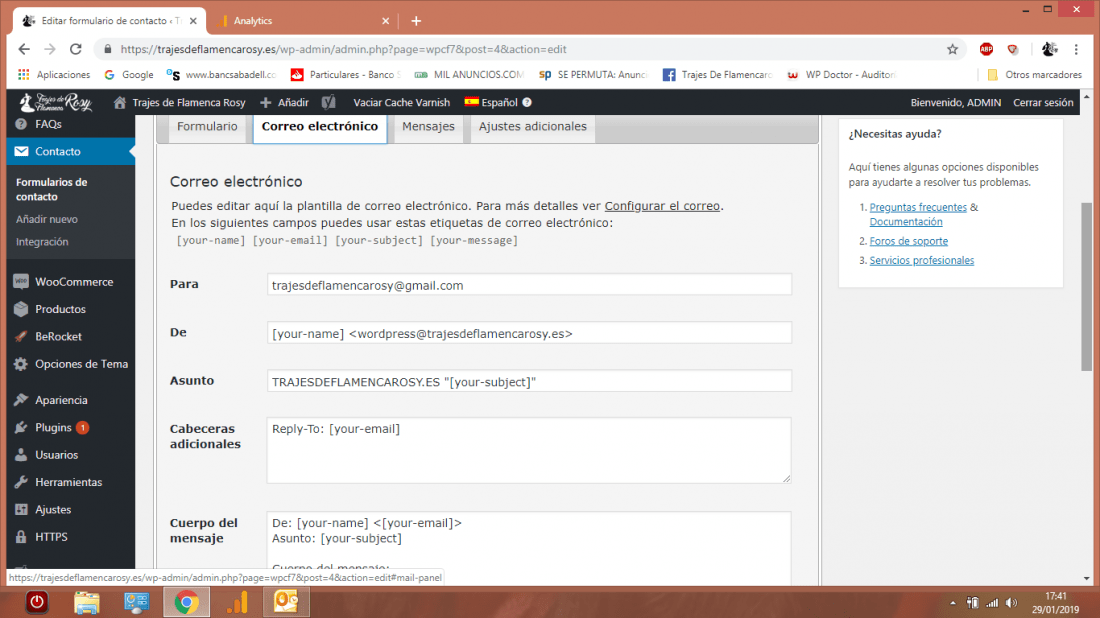
Task: Click the Cuerpo del mensaje textarea
Action: (x=529, y=549)
